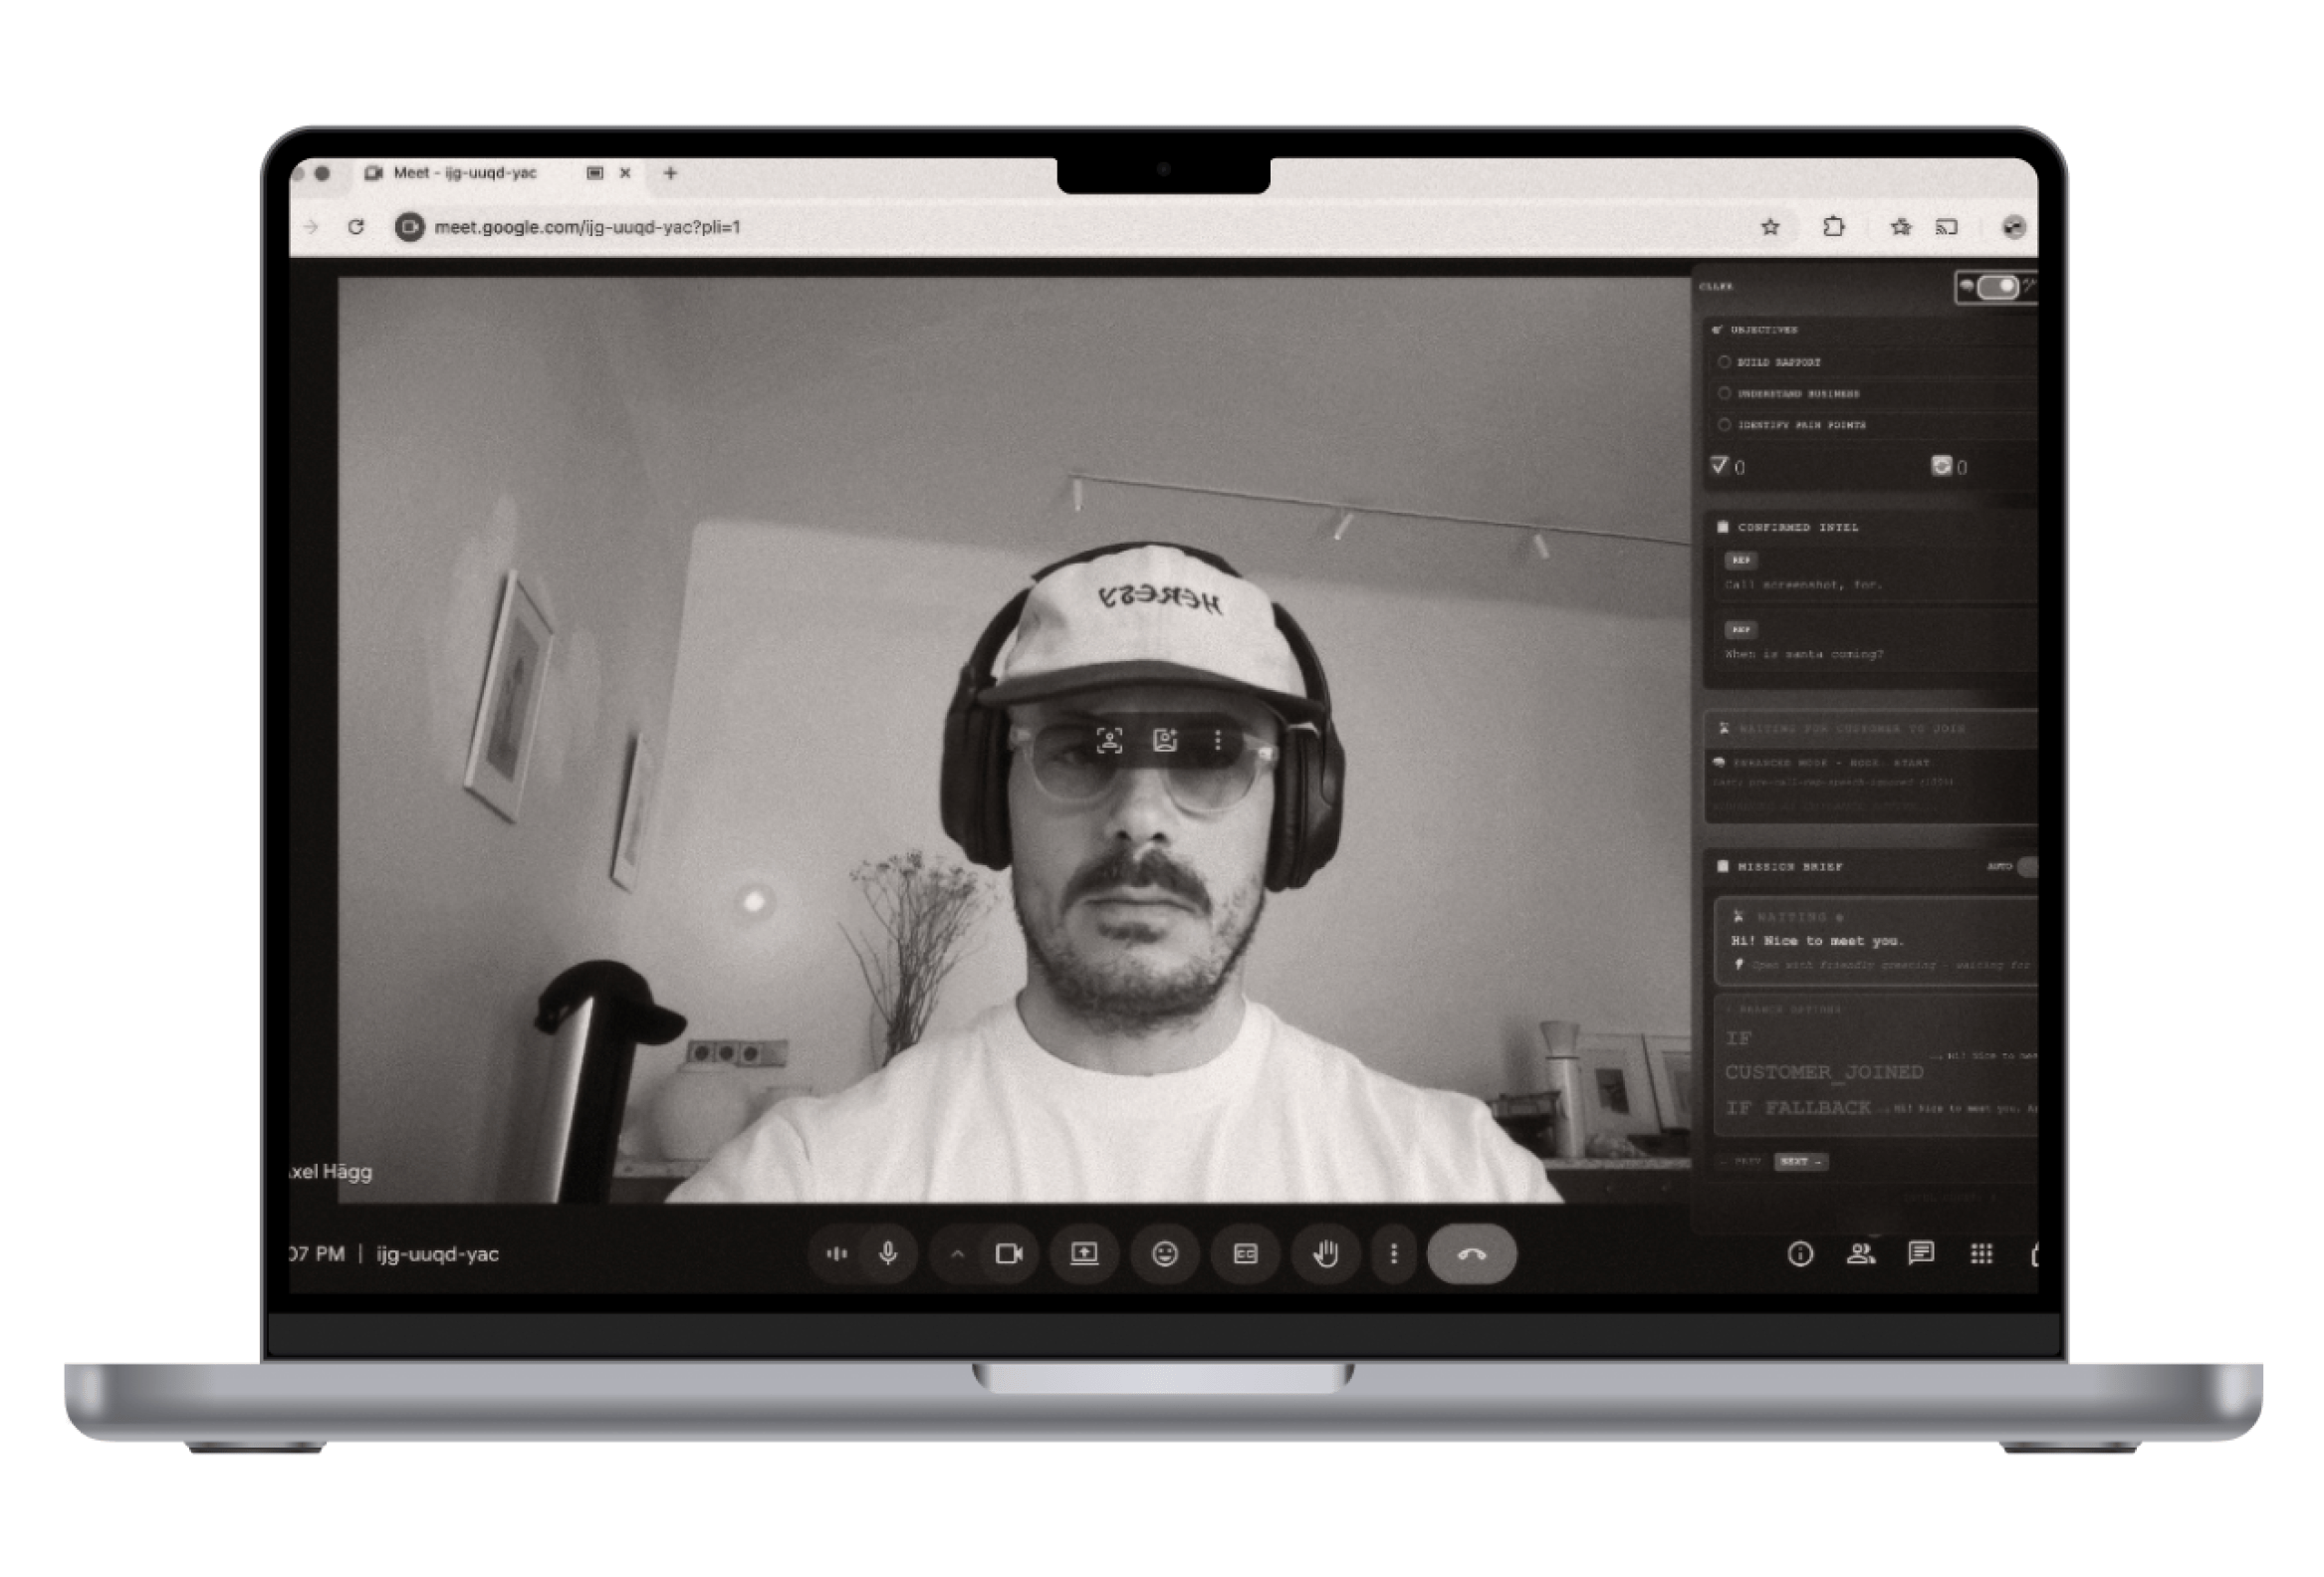Open the emoji reactions button
The height and width of the screenshot is (1577, 2324).
tap(1164, 1253)
